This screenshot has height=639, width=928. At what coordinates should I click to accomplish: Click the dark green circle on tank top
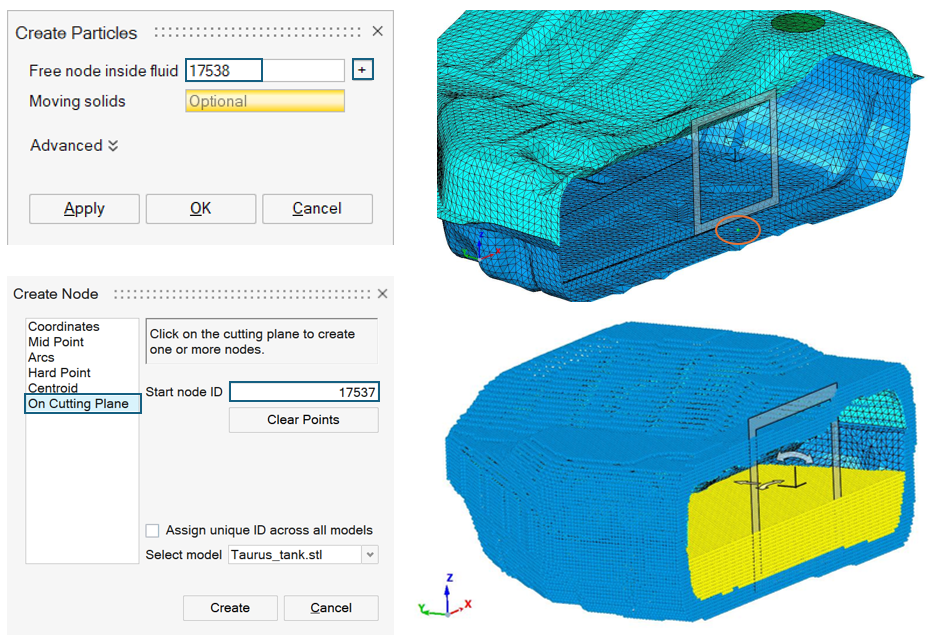click(798, 24)
